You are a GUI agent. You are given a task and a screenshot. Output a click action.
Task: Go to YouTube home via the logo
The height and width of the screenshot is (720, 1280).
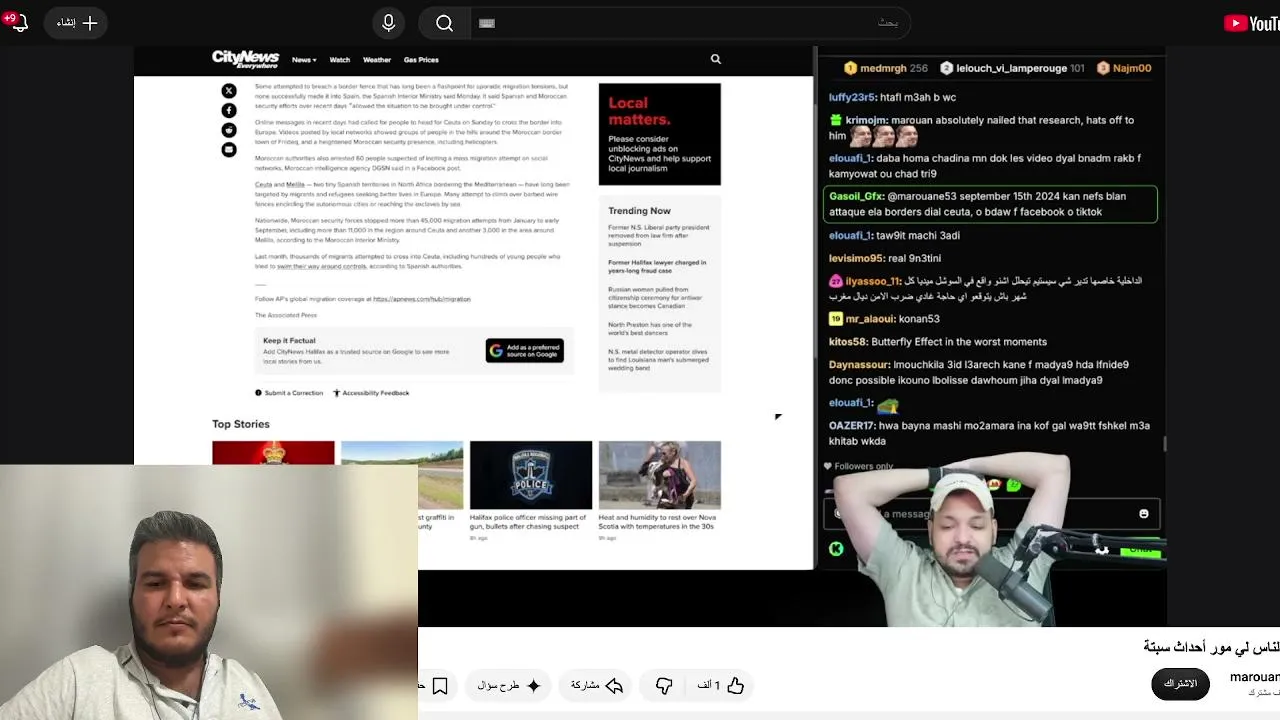click(x=1251, y=23)
